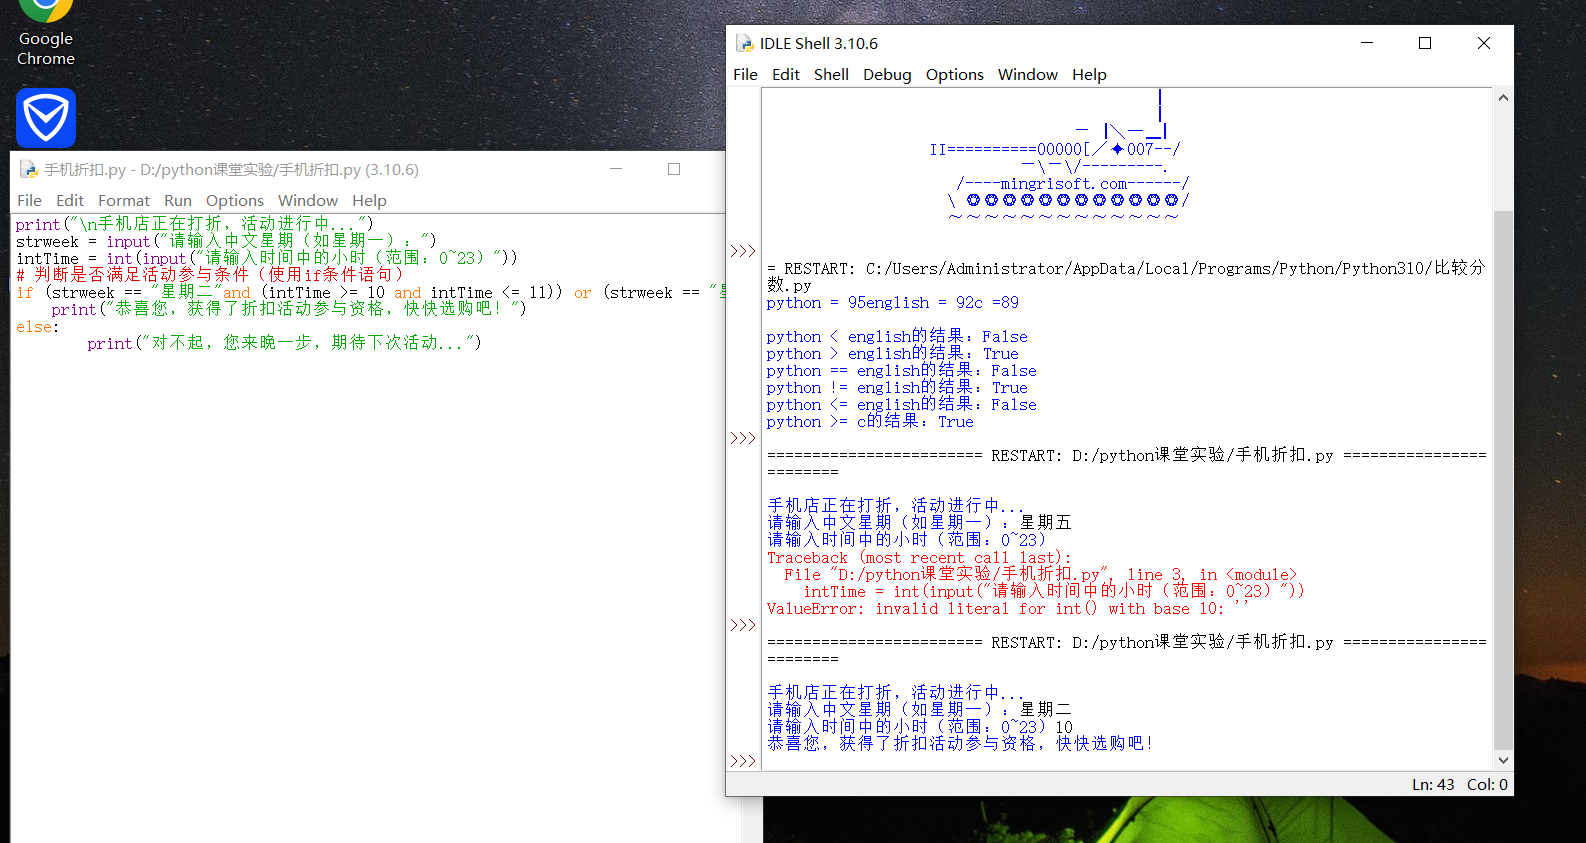Minimize the IDLE Shell window
Viewport: 1586px width, 843px height.
click(1367, 43)
